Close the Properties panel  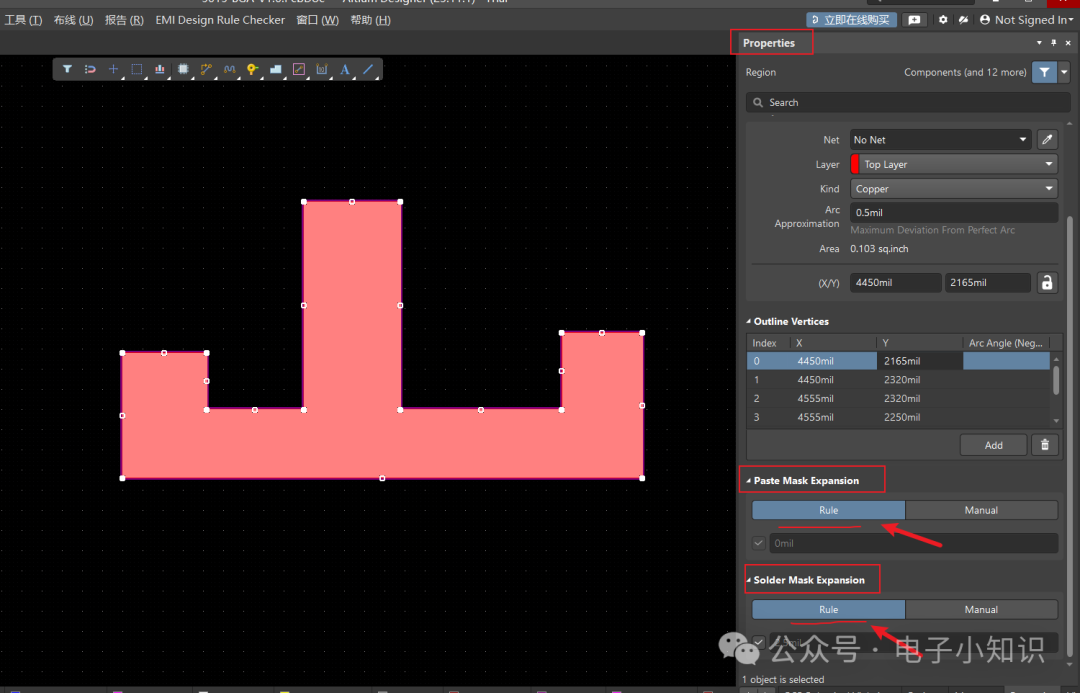click(1068, 43)
